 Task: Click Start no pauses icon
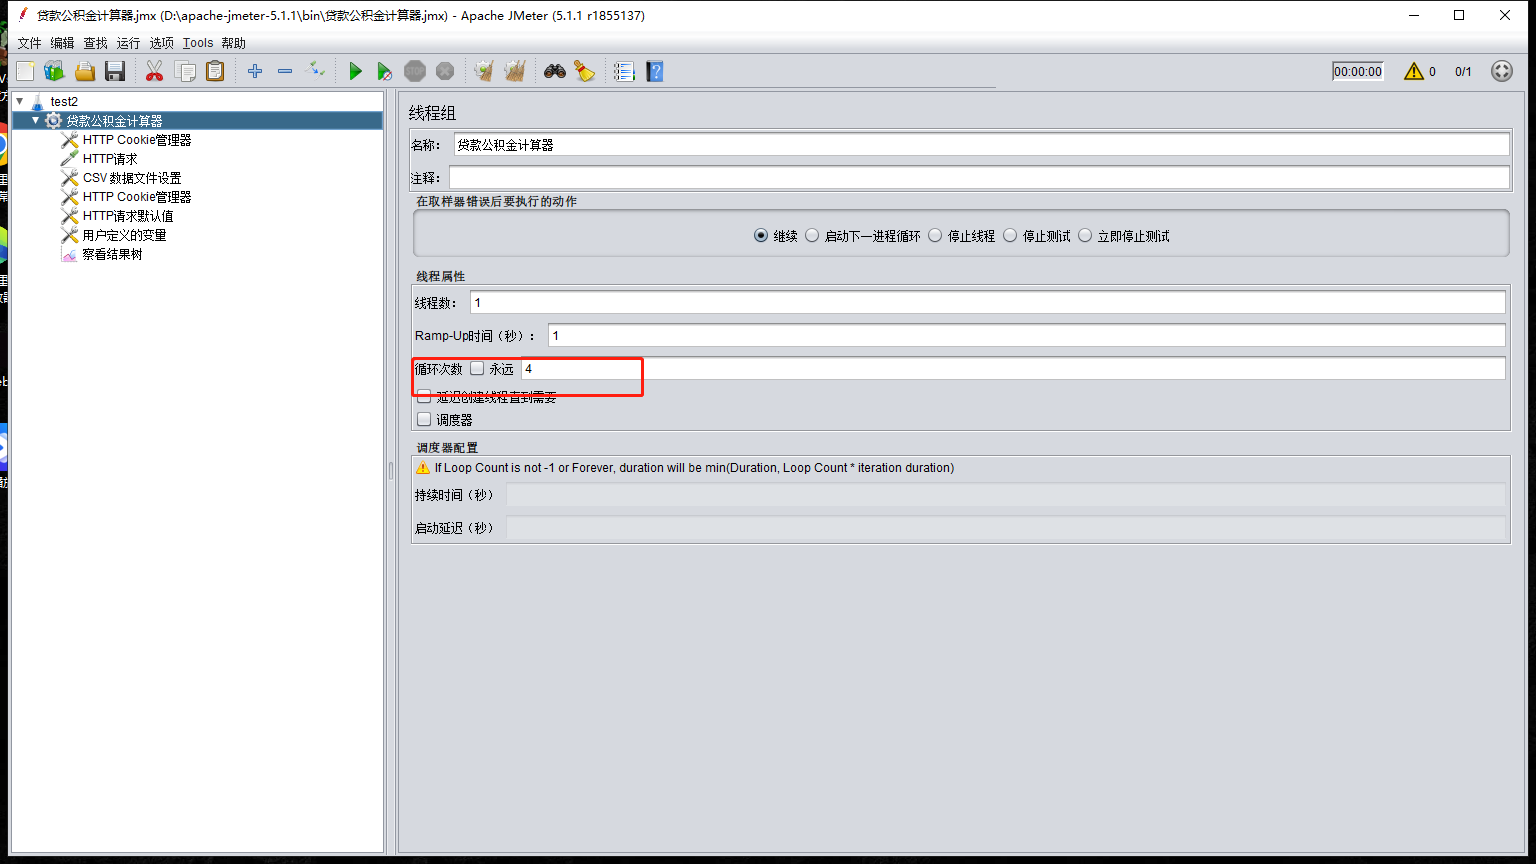pos(385,71)
